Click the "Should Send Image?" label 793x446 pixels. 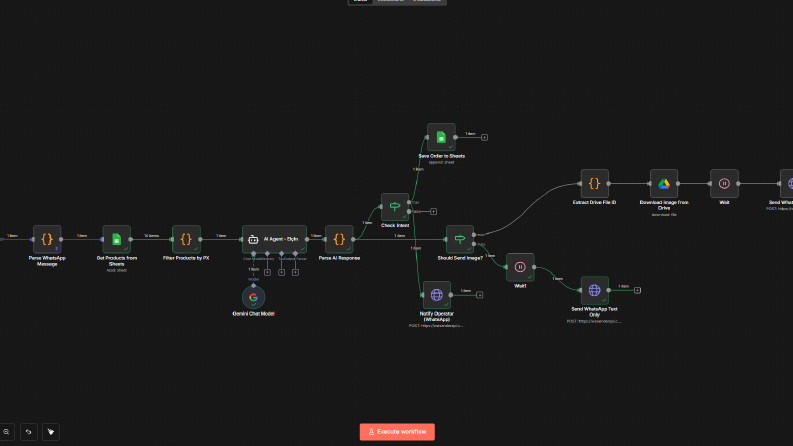click(x=460, y=258)
